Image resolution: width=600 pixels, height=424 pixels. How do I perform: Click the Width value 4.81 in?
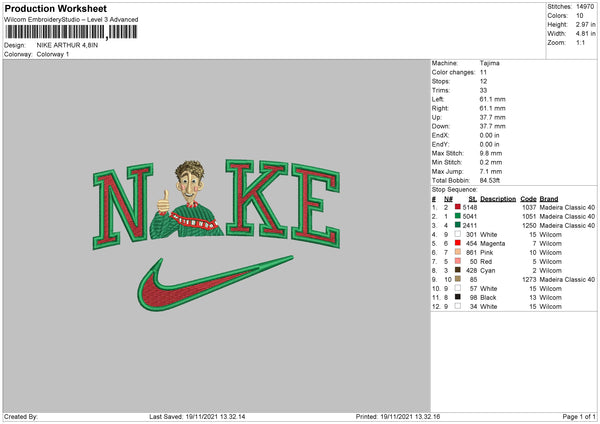point(586,34)
